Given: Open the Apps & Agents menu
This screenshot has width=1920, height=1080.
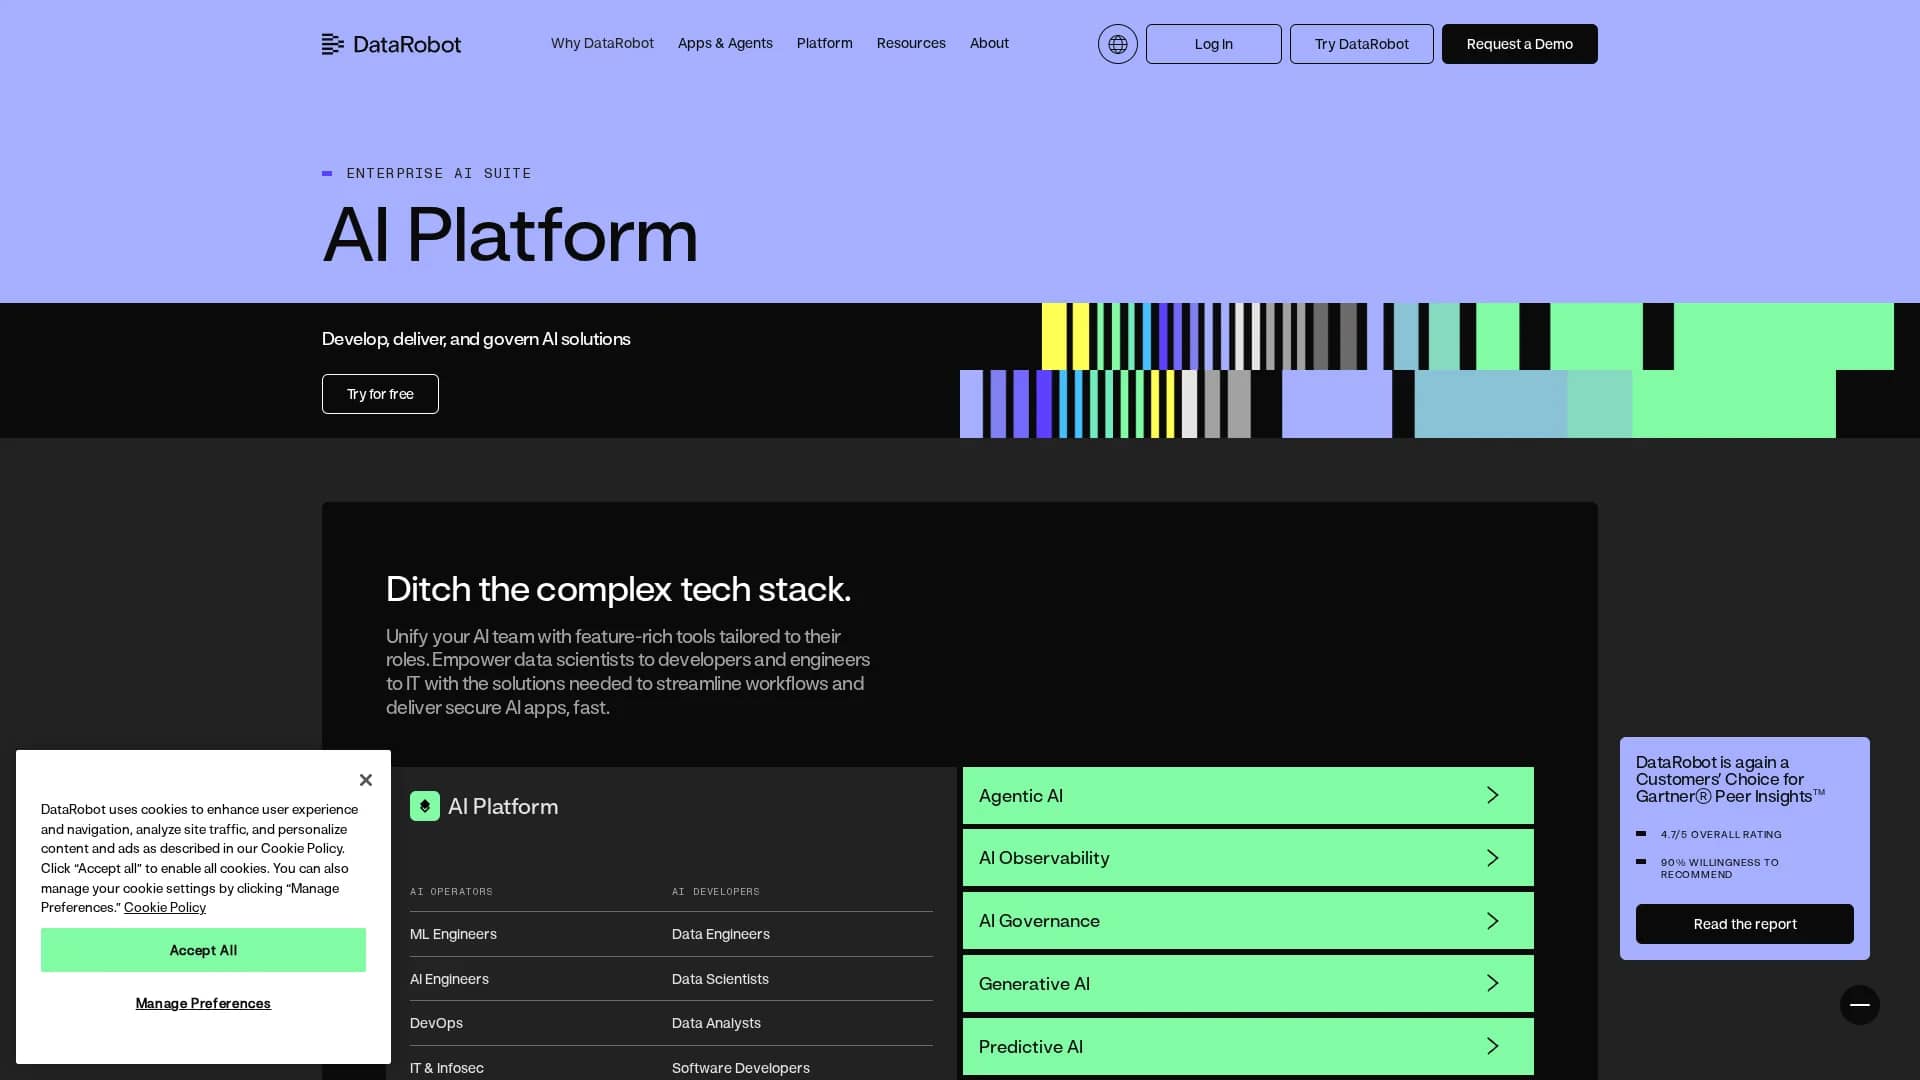Looking at the screenshot, I should click(725, 43).
